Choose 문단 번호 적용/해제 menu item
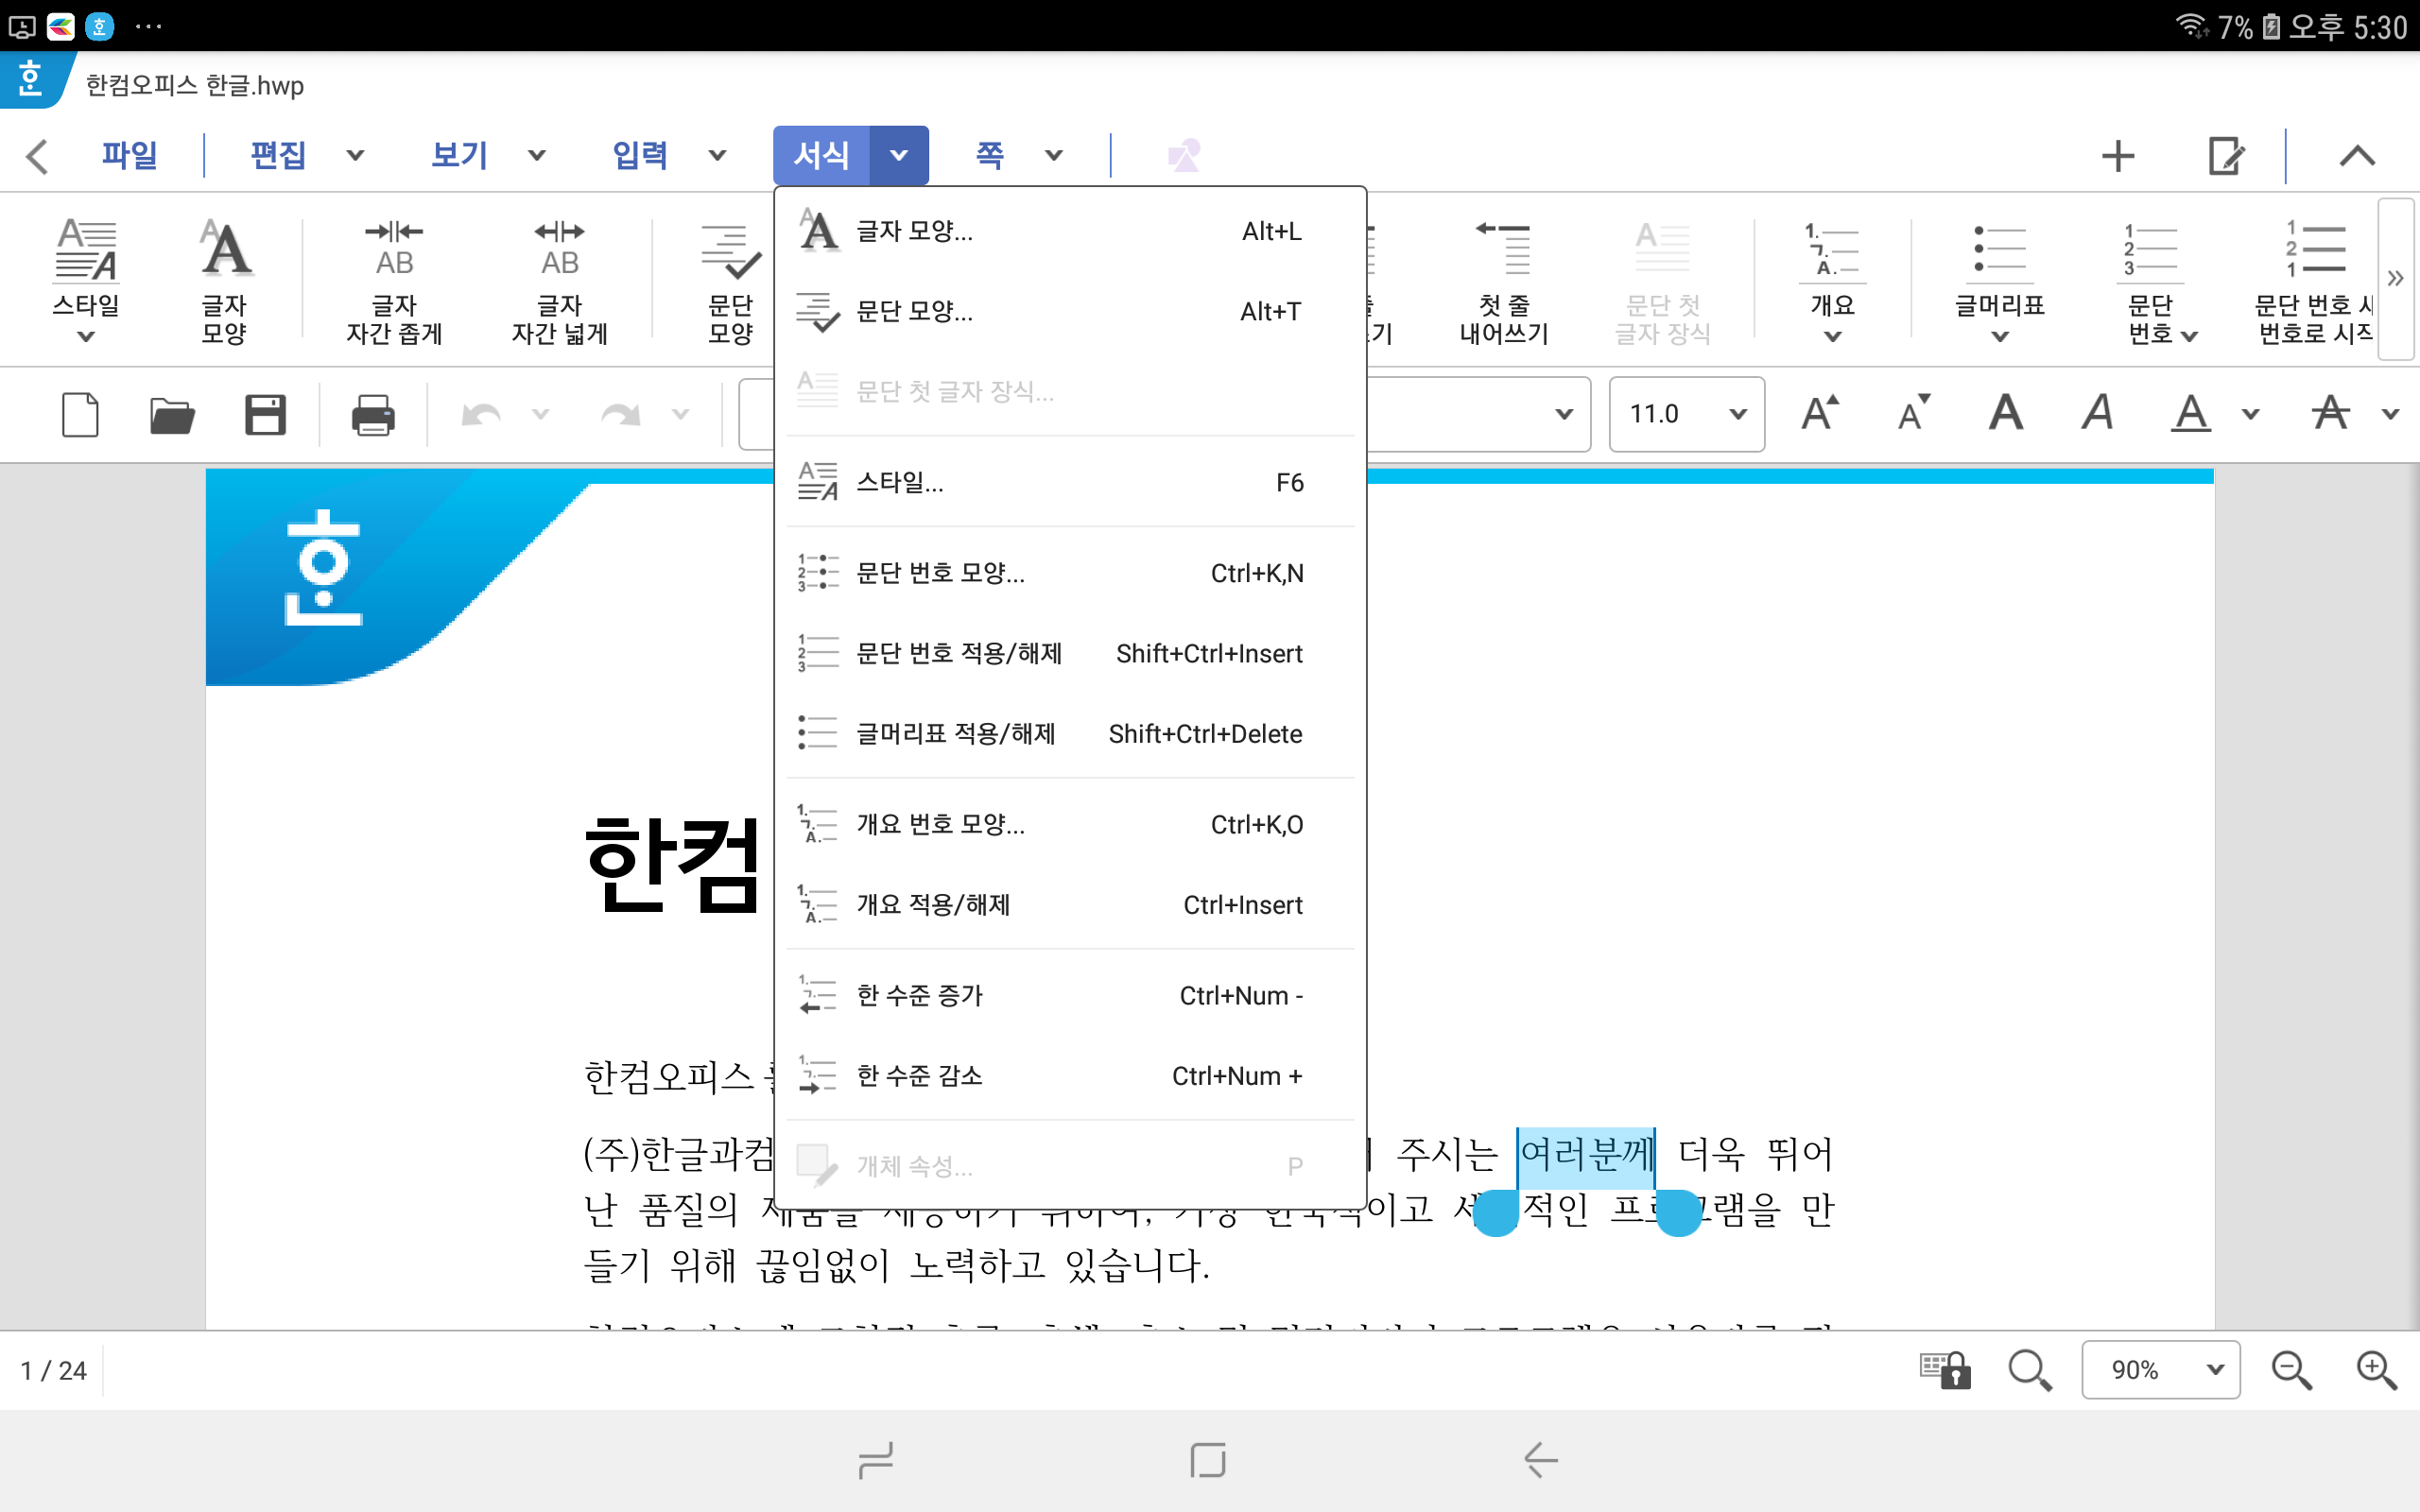Screen dimensions: 2420x1512 1070,653
